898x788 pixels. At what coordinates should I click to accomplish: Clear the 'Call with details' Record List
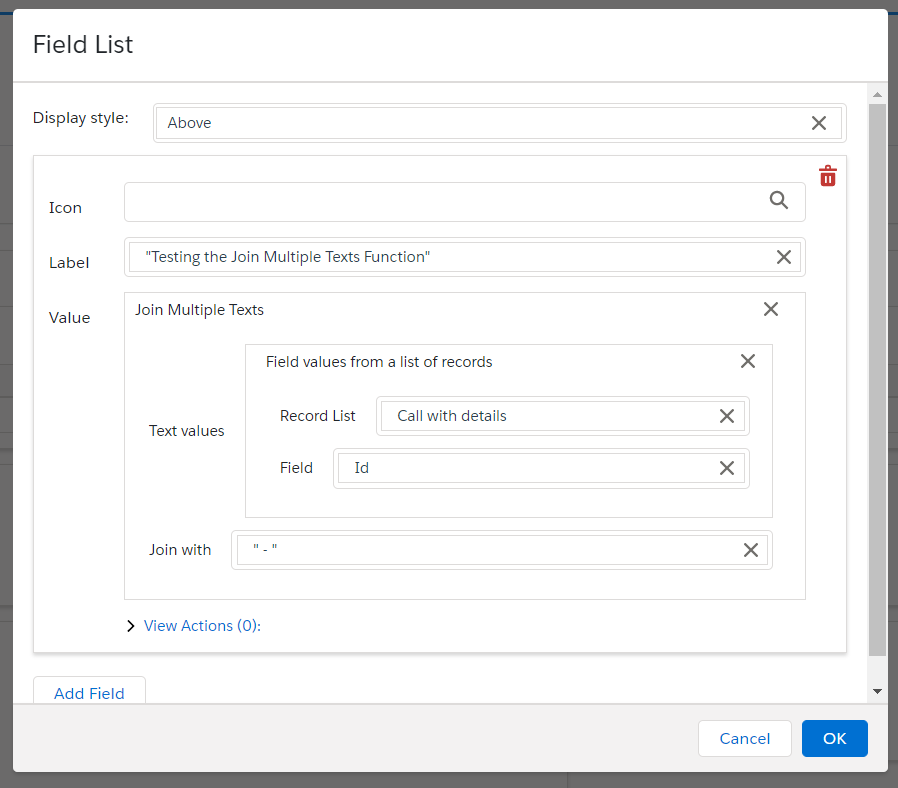tap(727, 416)
